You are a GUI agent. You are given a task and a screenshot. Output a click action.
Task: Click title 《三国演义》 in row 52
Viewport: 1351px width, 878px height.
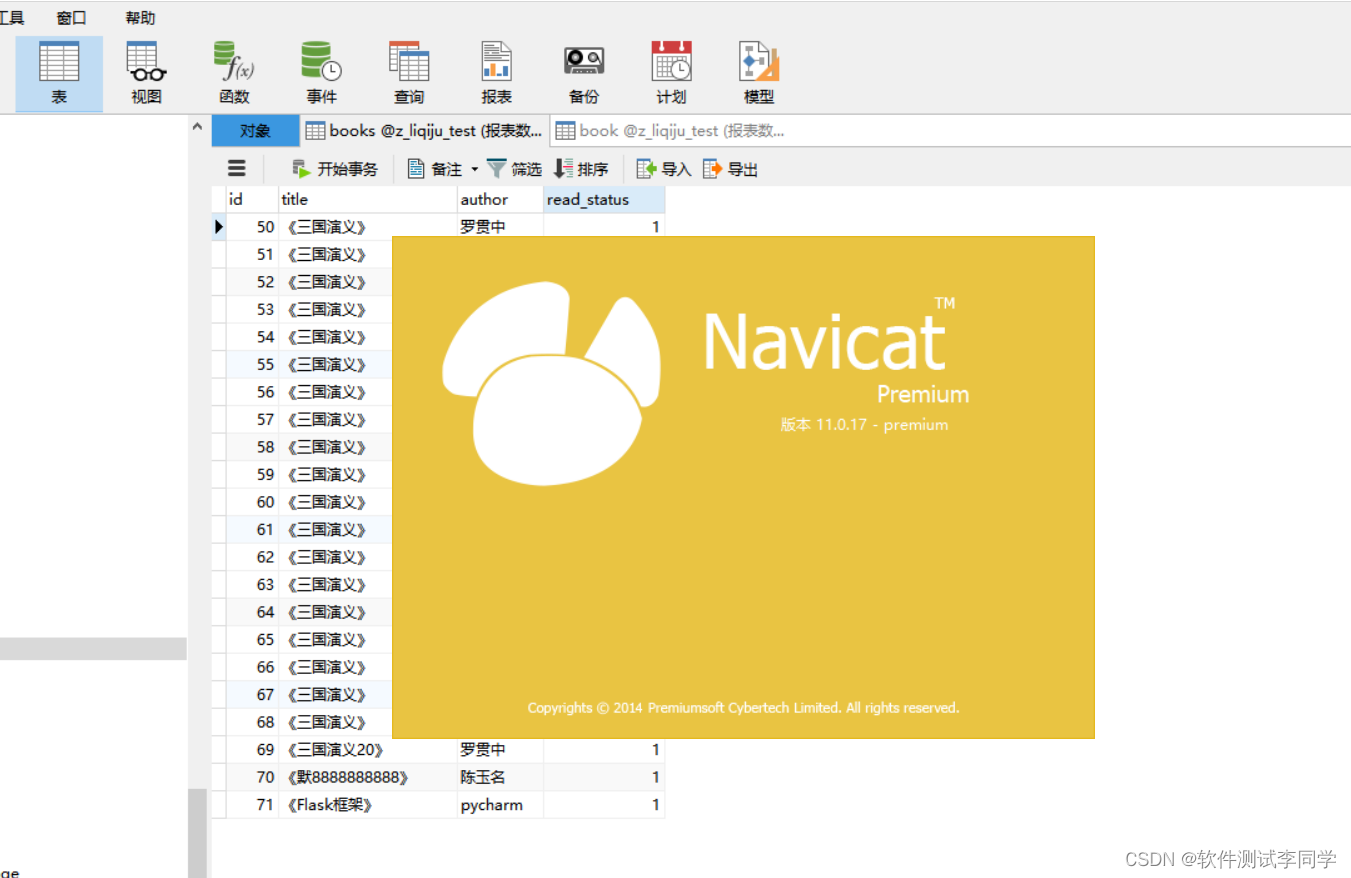coord(335,282)
